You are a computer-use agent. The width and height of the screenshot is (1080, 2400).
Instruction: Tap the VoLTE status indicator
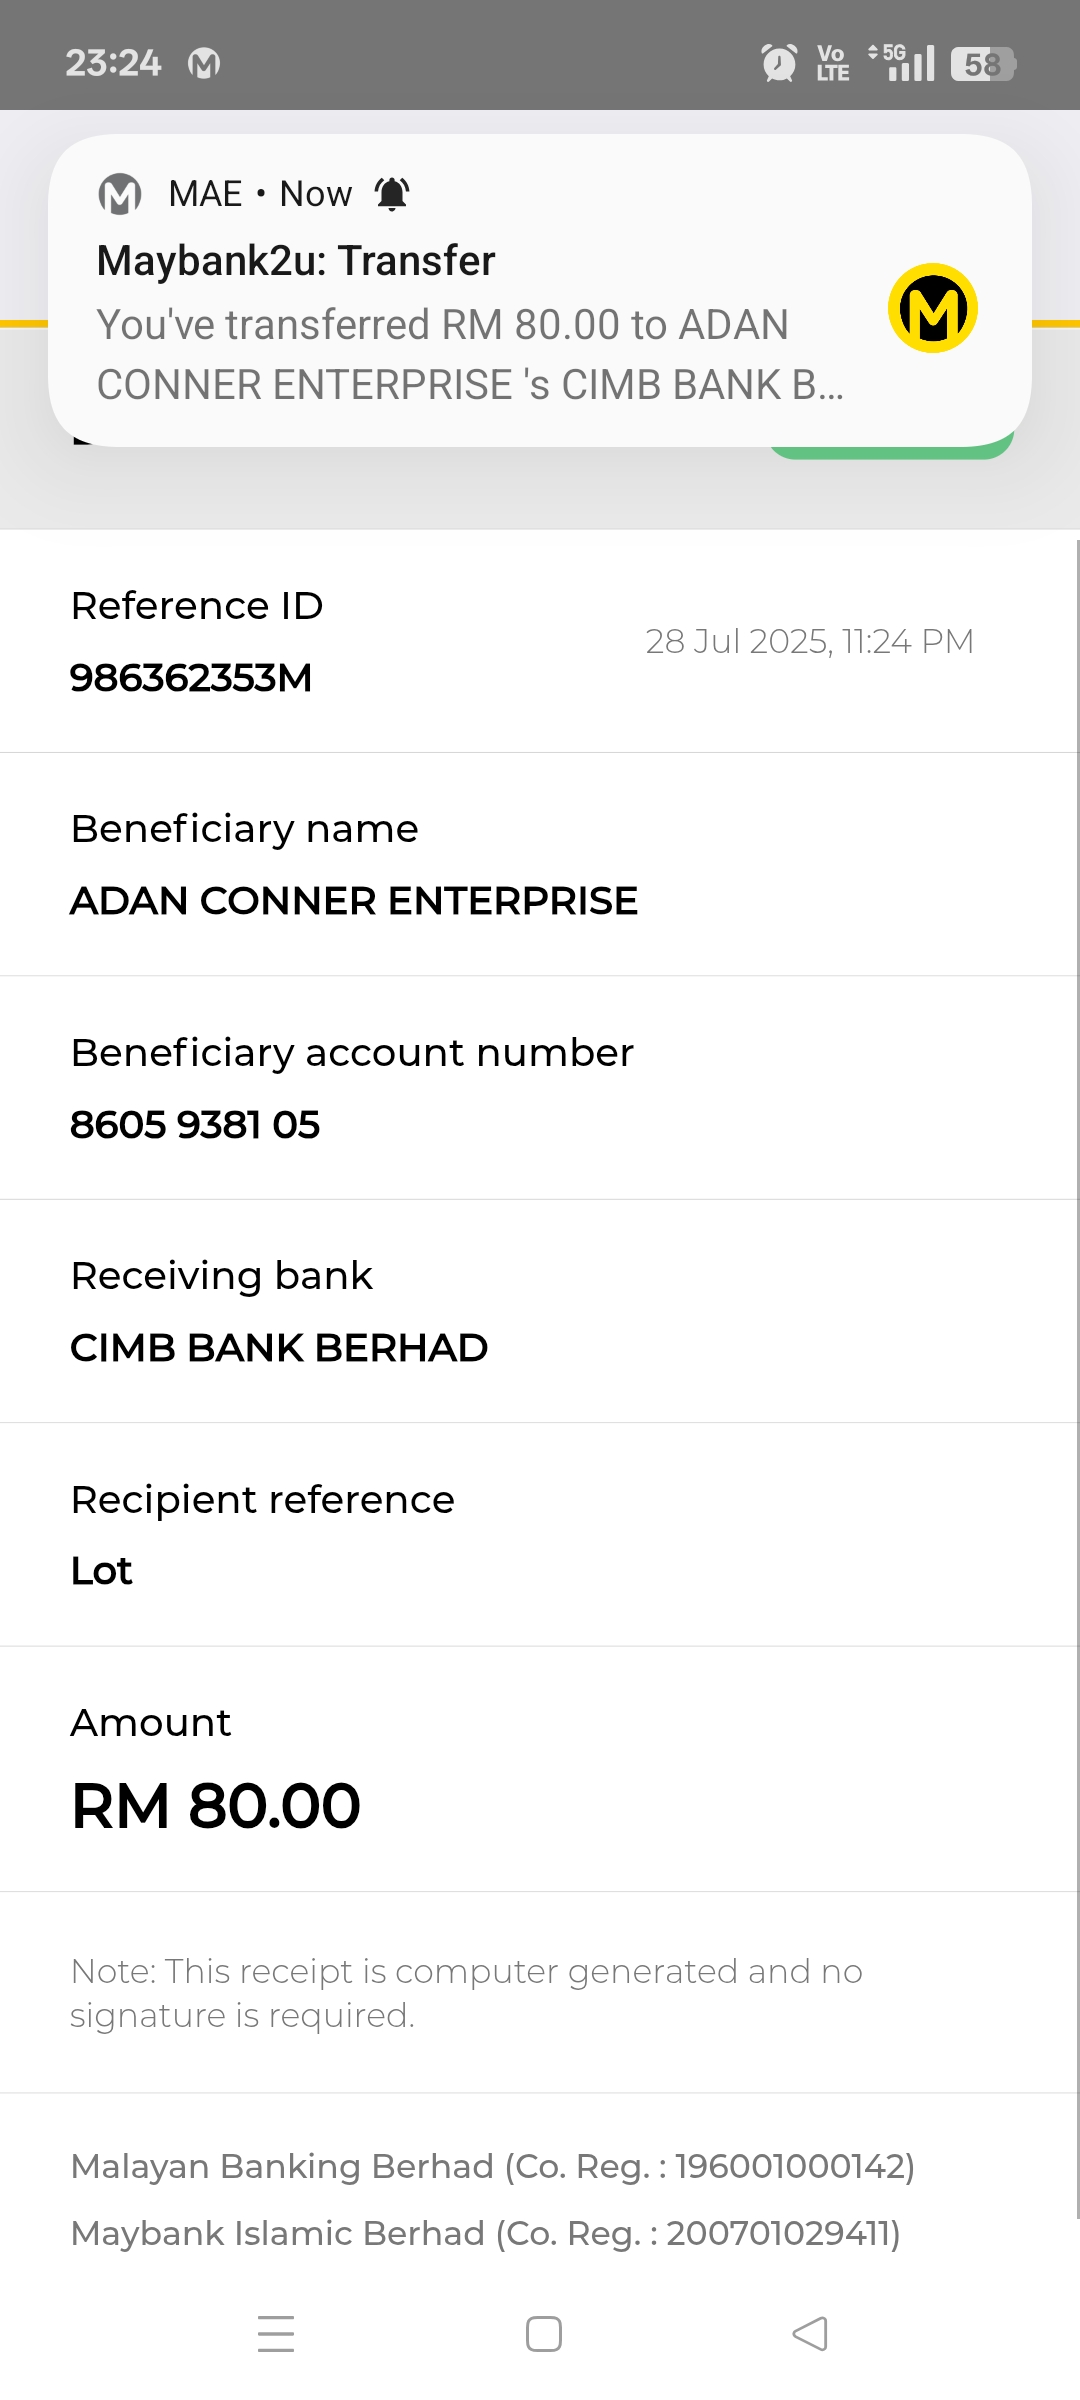point(832,63)
